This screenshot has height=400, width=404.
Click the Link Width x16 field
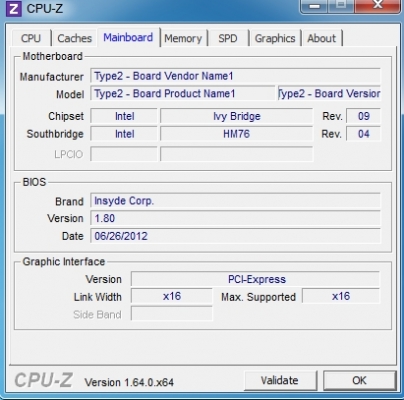click(x=172, y=296)
